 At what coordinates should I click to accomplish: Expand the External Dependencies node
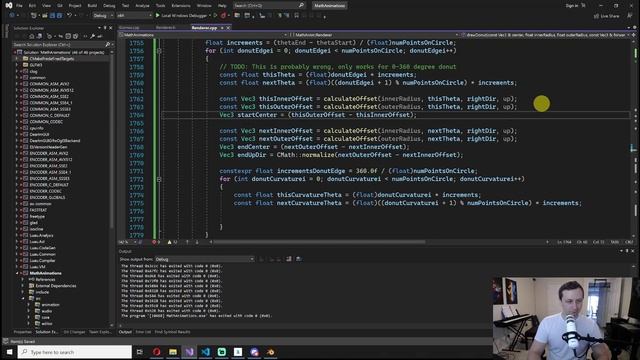[23, 286]
